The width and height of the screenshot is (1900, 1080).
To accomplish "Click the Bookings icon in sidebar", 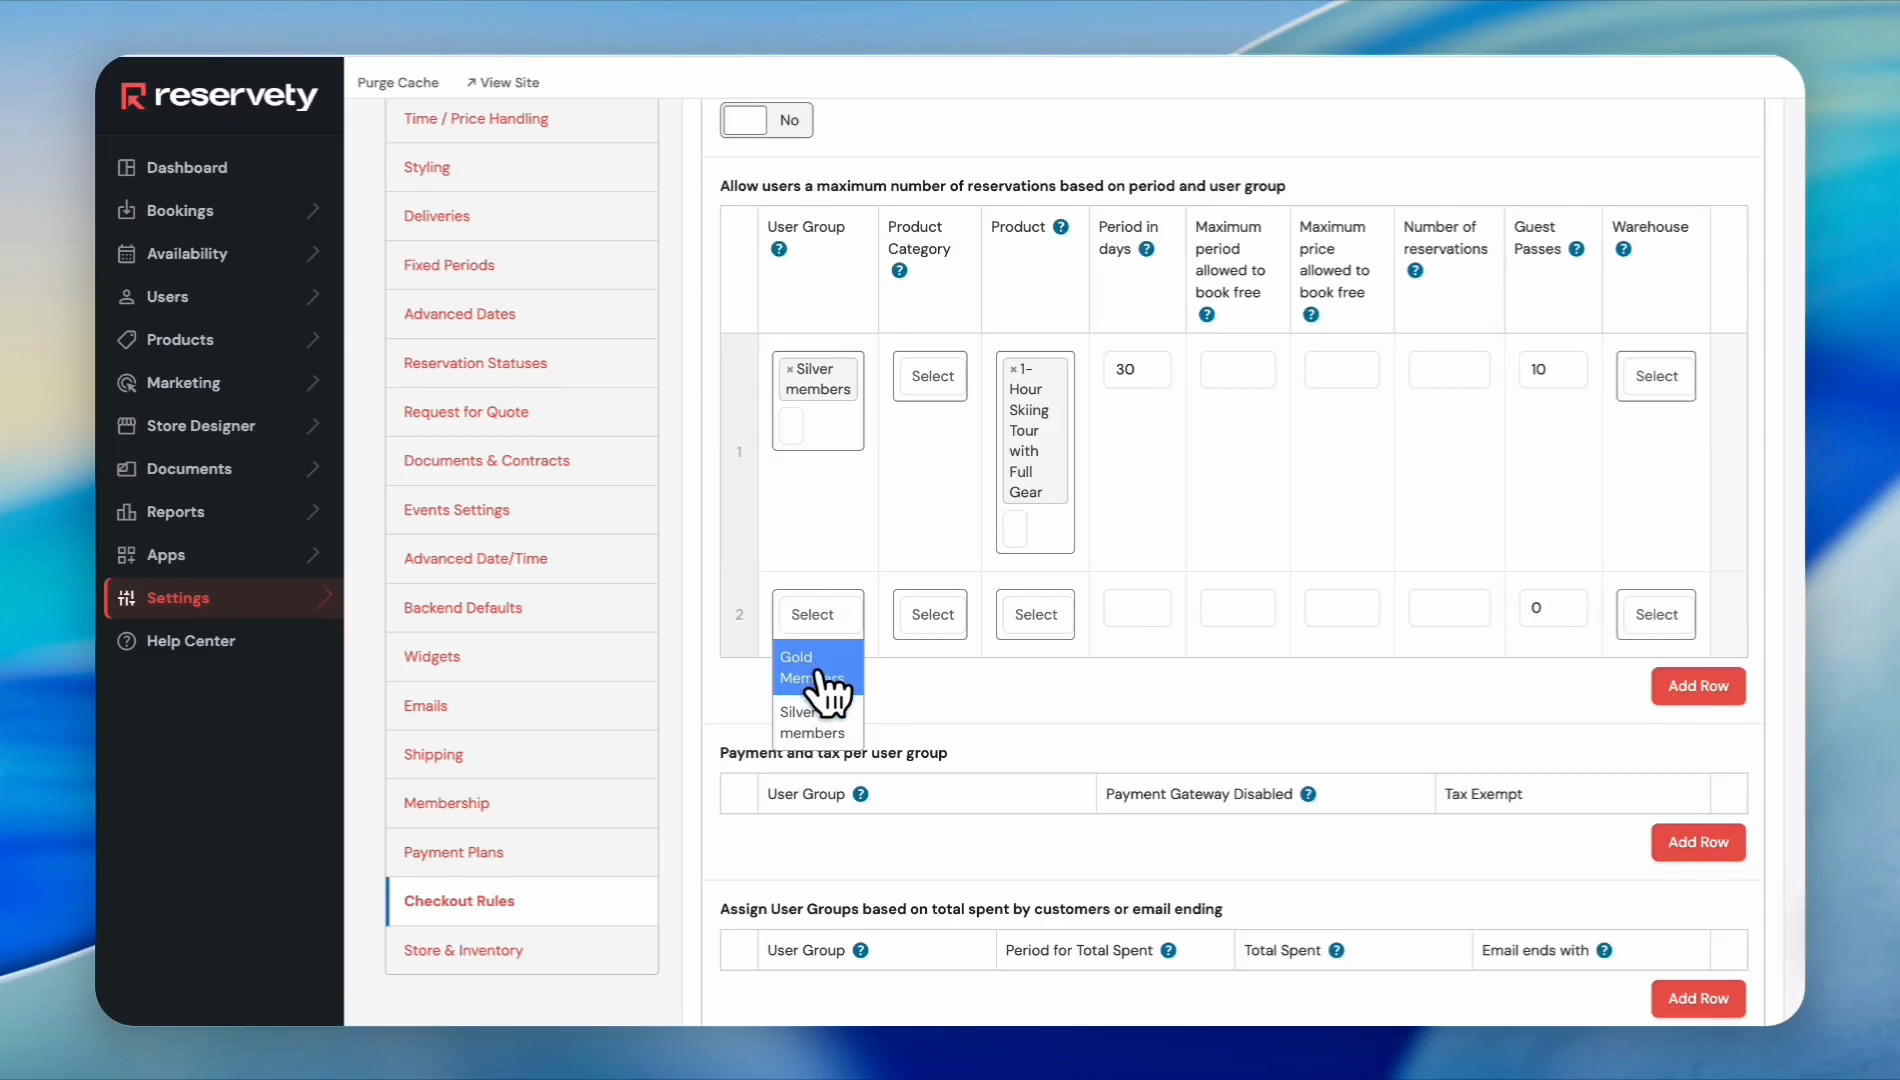I will coord(126,211).
